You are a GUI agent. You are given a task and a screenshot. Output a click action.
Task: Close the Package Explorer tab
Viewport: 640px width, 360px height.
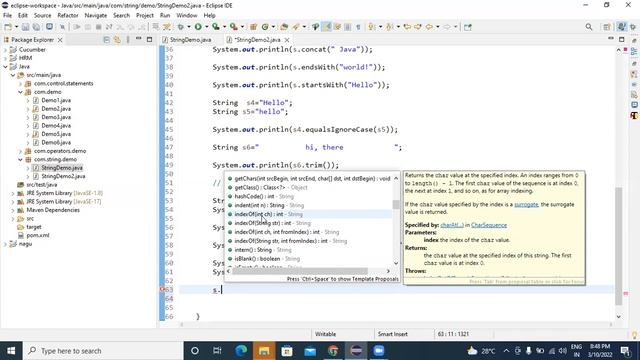pyautogui.click(x=60, y=40)
